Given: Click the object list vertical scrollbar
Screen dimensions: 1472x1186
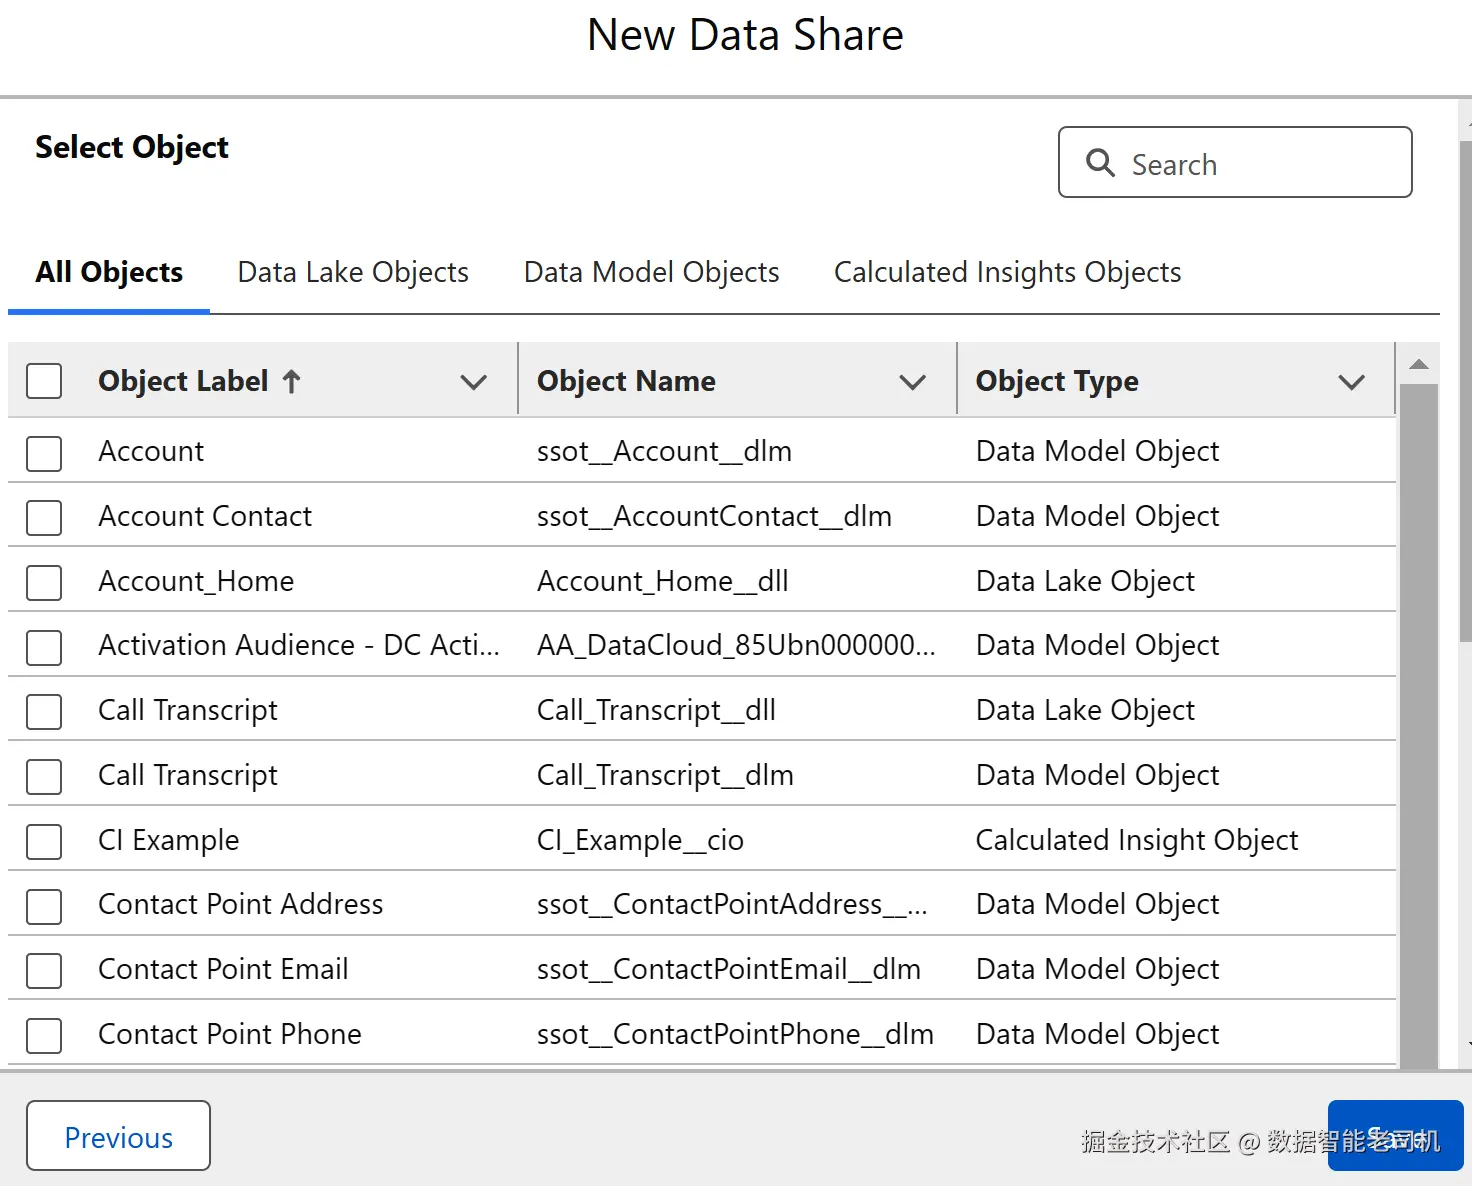Looking at the screenshot, I should [x=1418, y=720].
